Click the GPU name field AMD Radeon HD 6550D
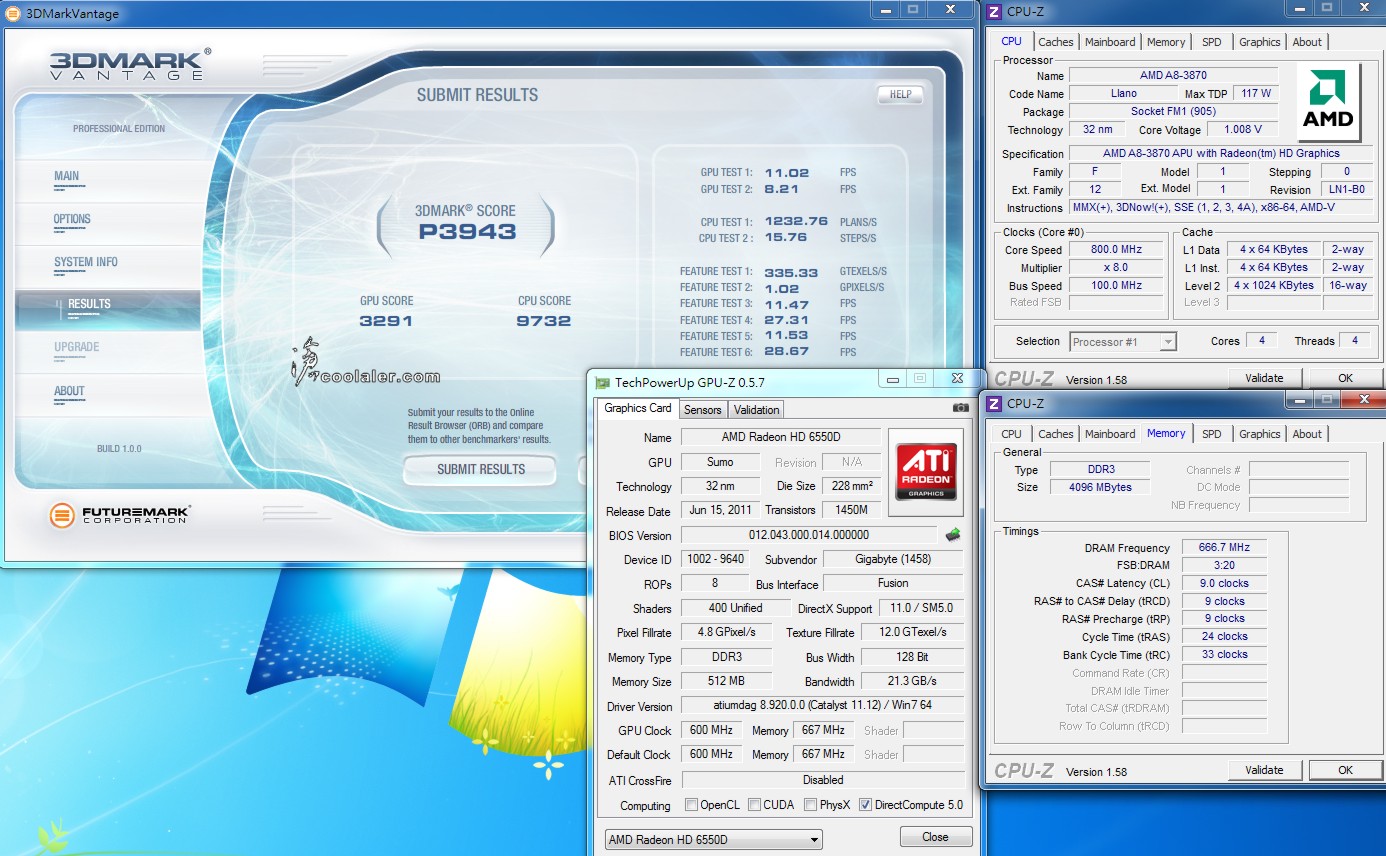Image resolution: width=1386 pixels, height=856 pixels. point(781,437)
